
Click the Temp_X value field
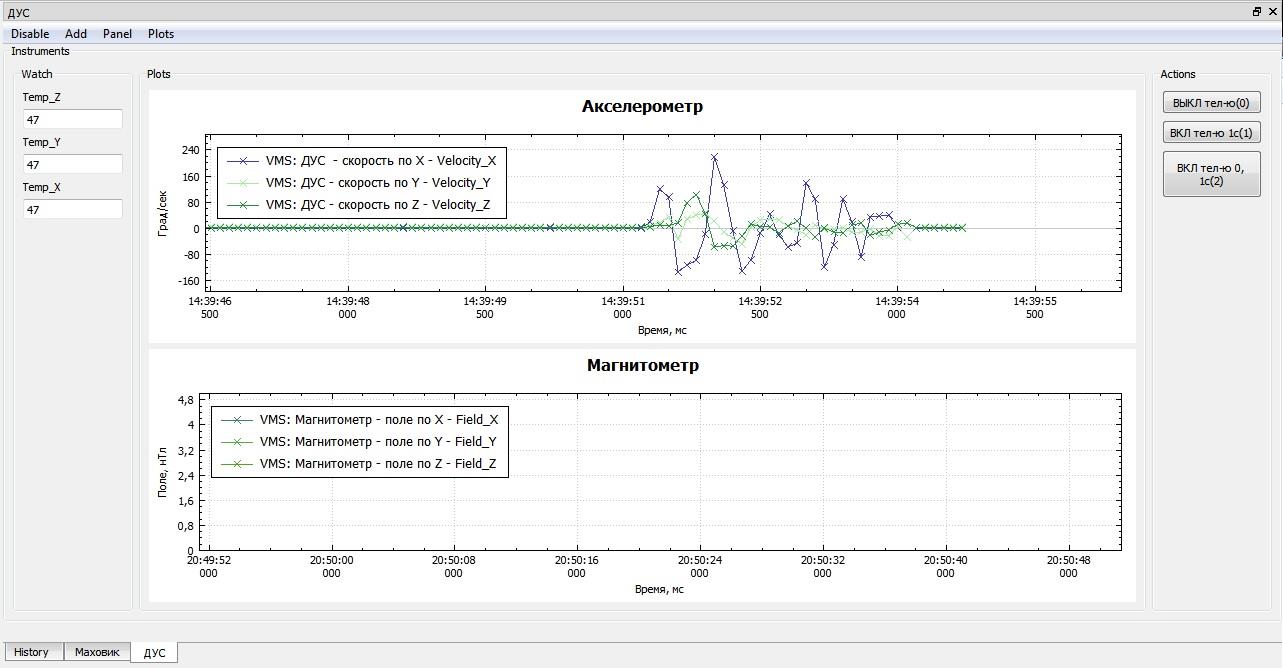pyautogui.click(x=73, y=208)
